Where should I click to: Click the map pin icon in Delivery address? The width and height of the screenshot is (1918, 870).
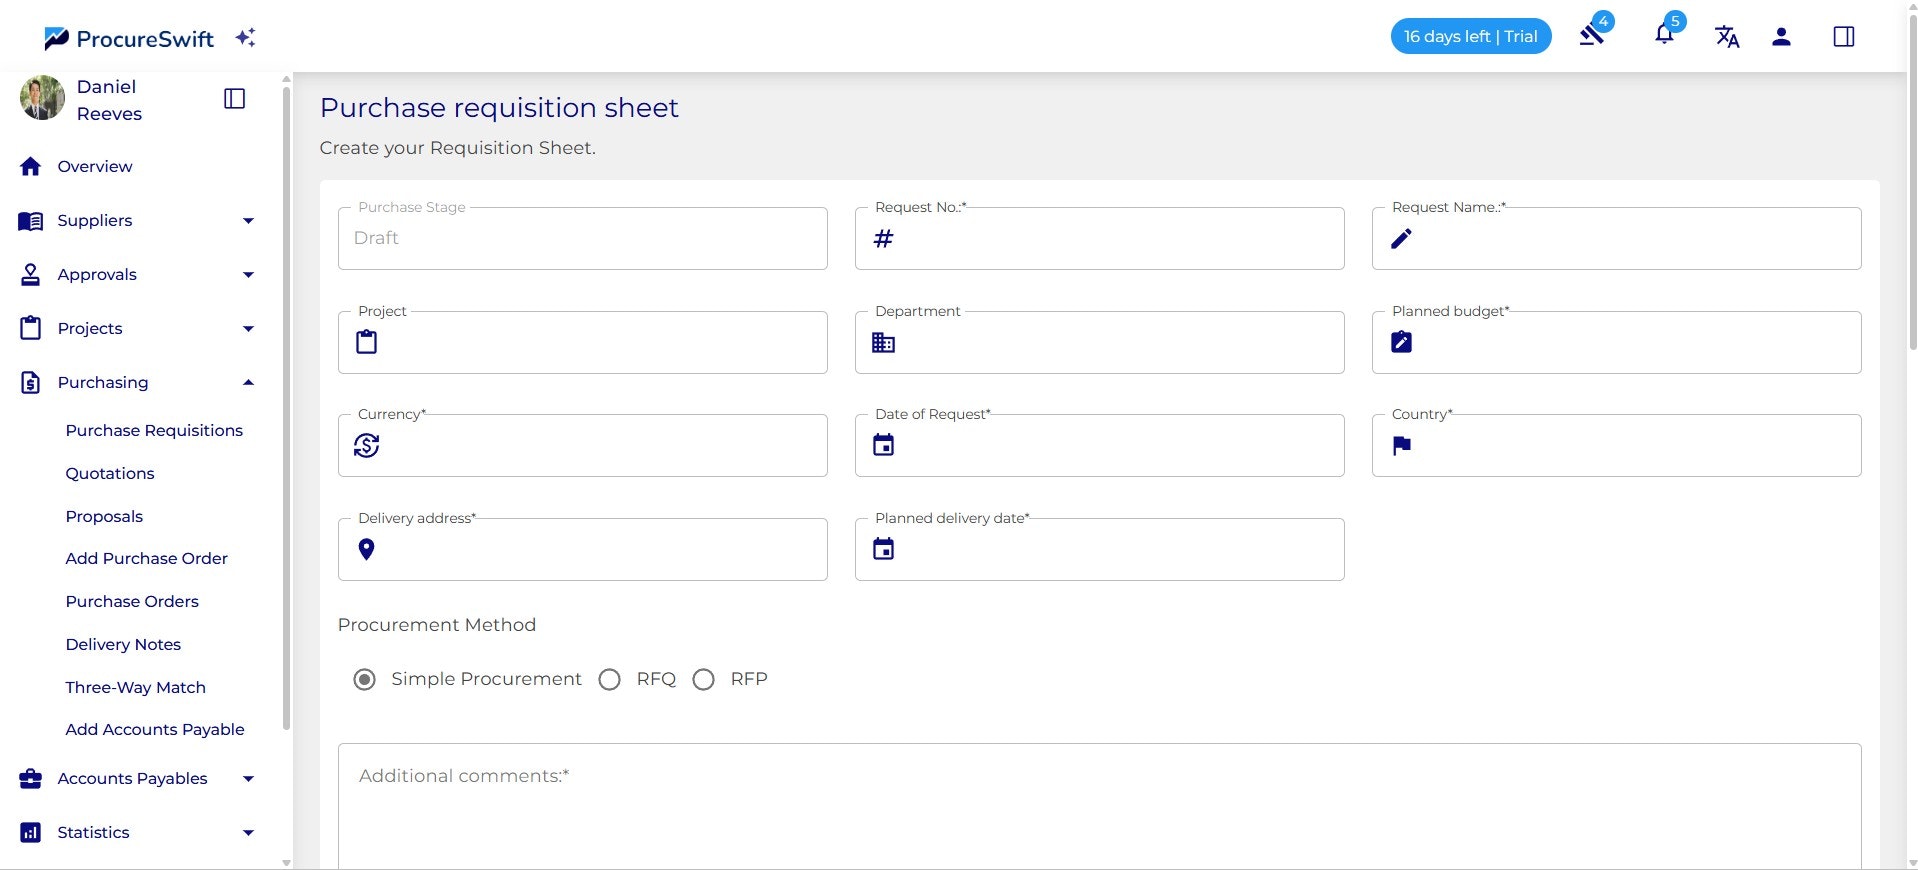tap(367, 549)
